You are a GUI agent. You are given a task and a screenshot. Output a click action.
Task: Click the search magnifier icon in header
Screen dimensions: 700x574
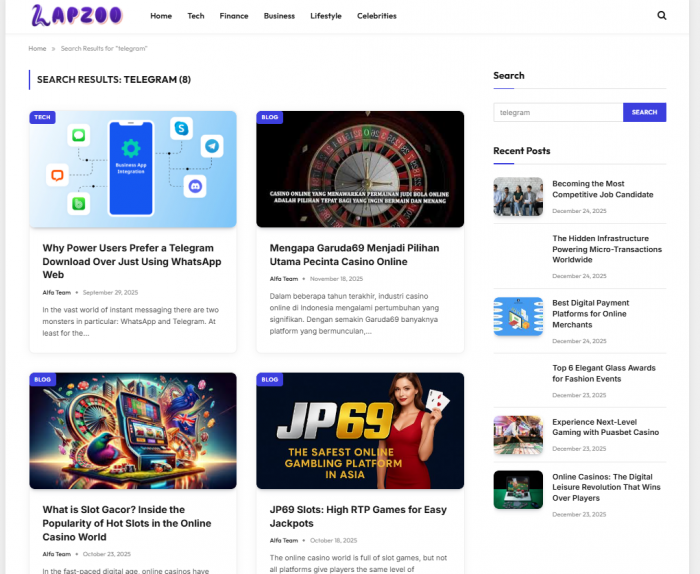point(661,16)
